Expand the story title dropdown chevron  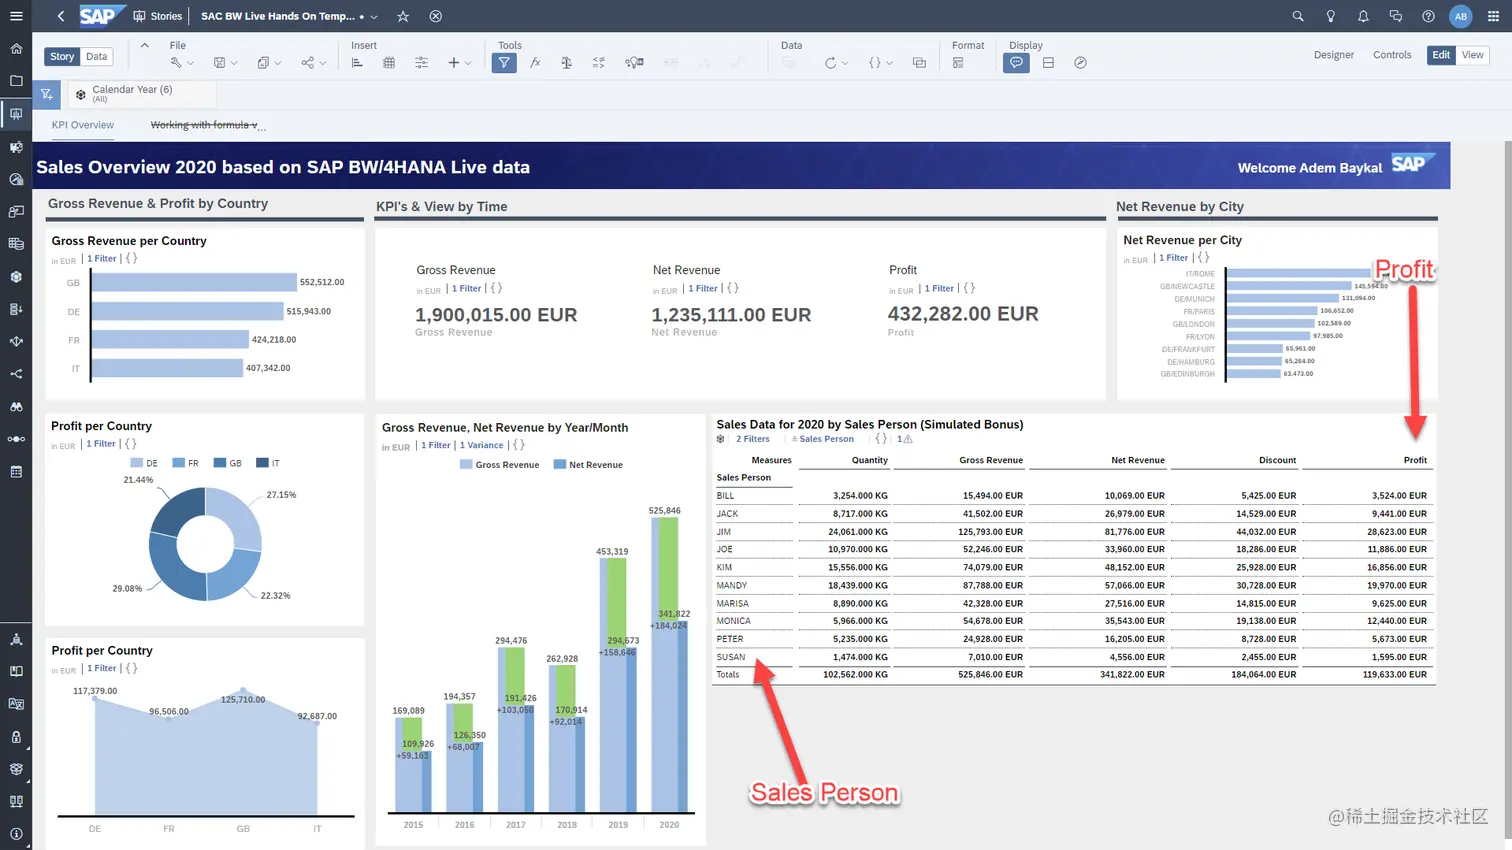(x=374, y=16)
